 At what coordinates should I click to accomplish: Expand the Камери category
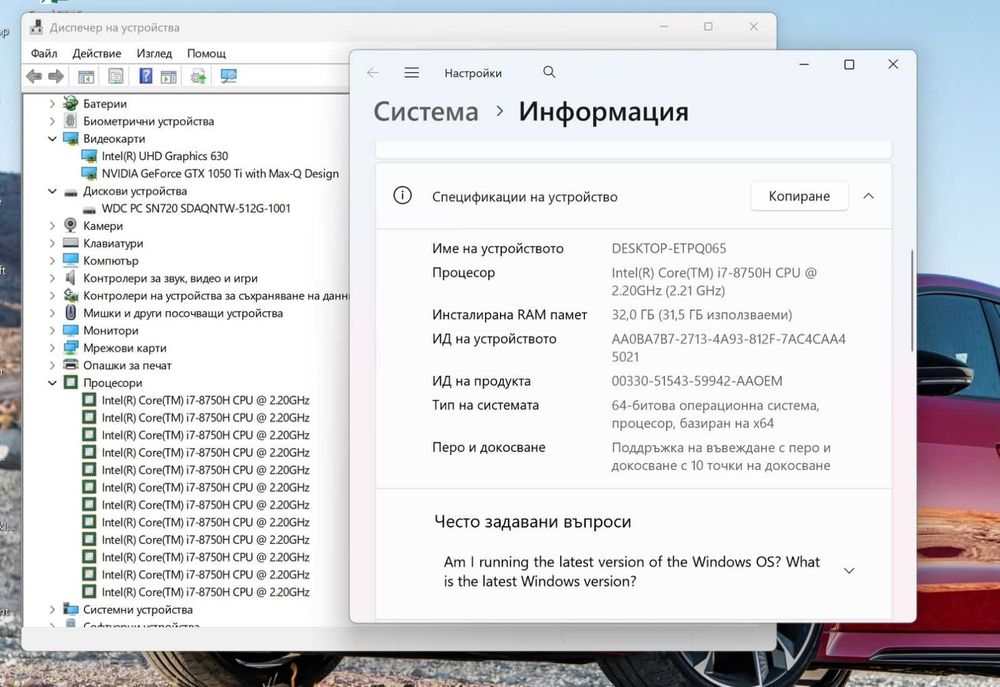click(52, 225)
